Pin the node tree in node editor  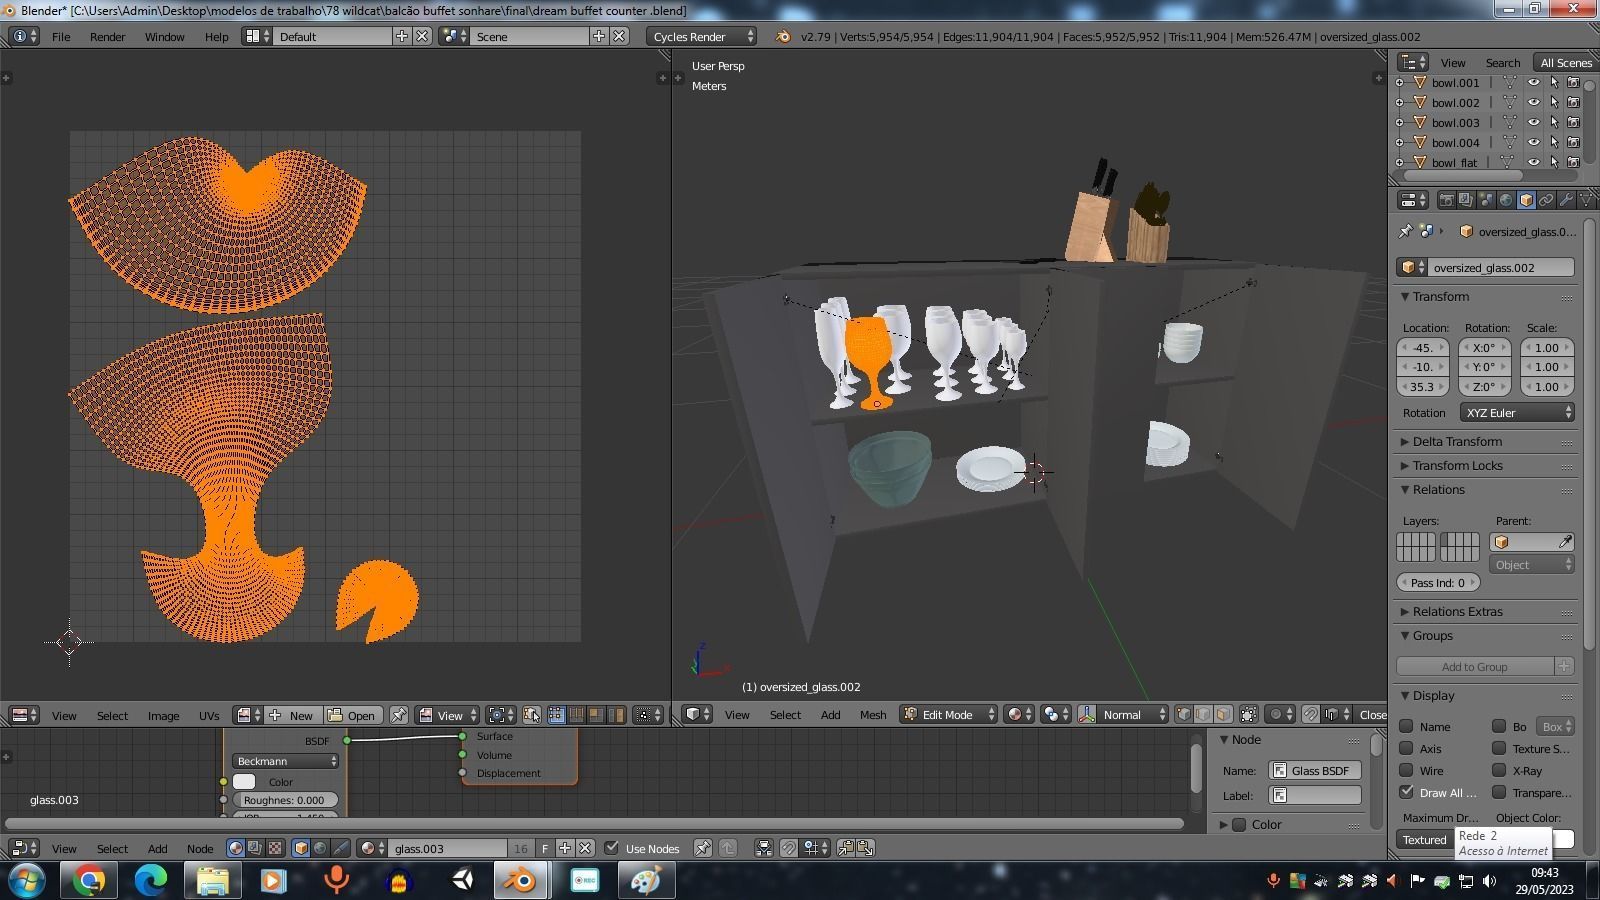(x=703, y=848)
